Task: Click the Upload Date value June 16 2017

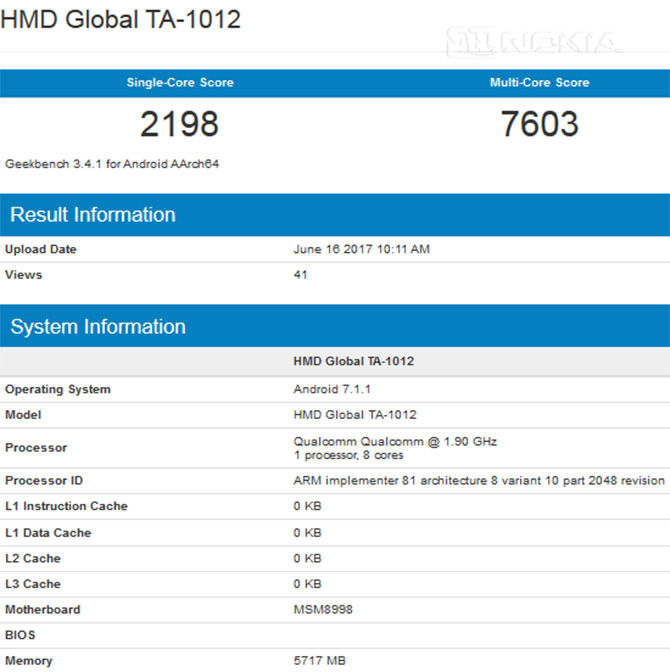Action: (361, 250)
